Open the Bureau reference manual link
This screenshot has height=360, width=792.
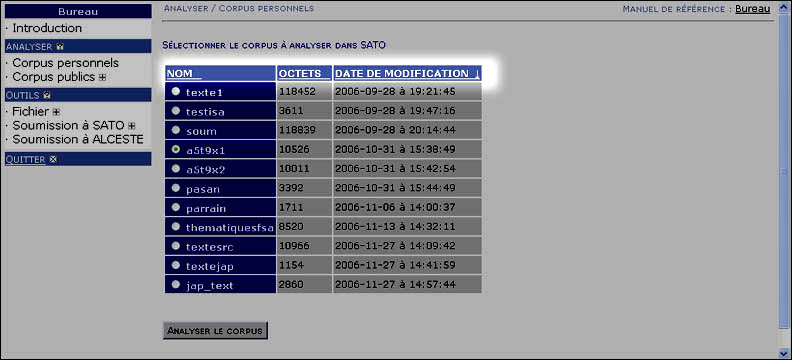pyautogui.click(x=753, y=9)
